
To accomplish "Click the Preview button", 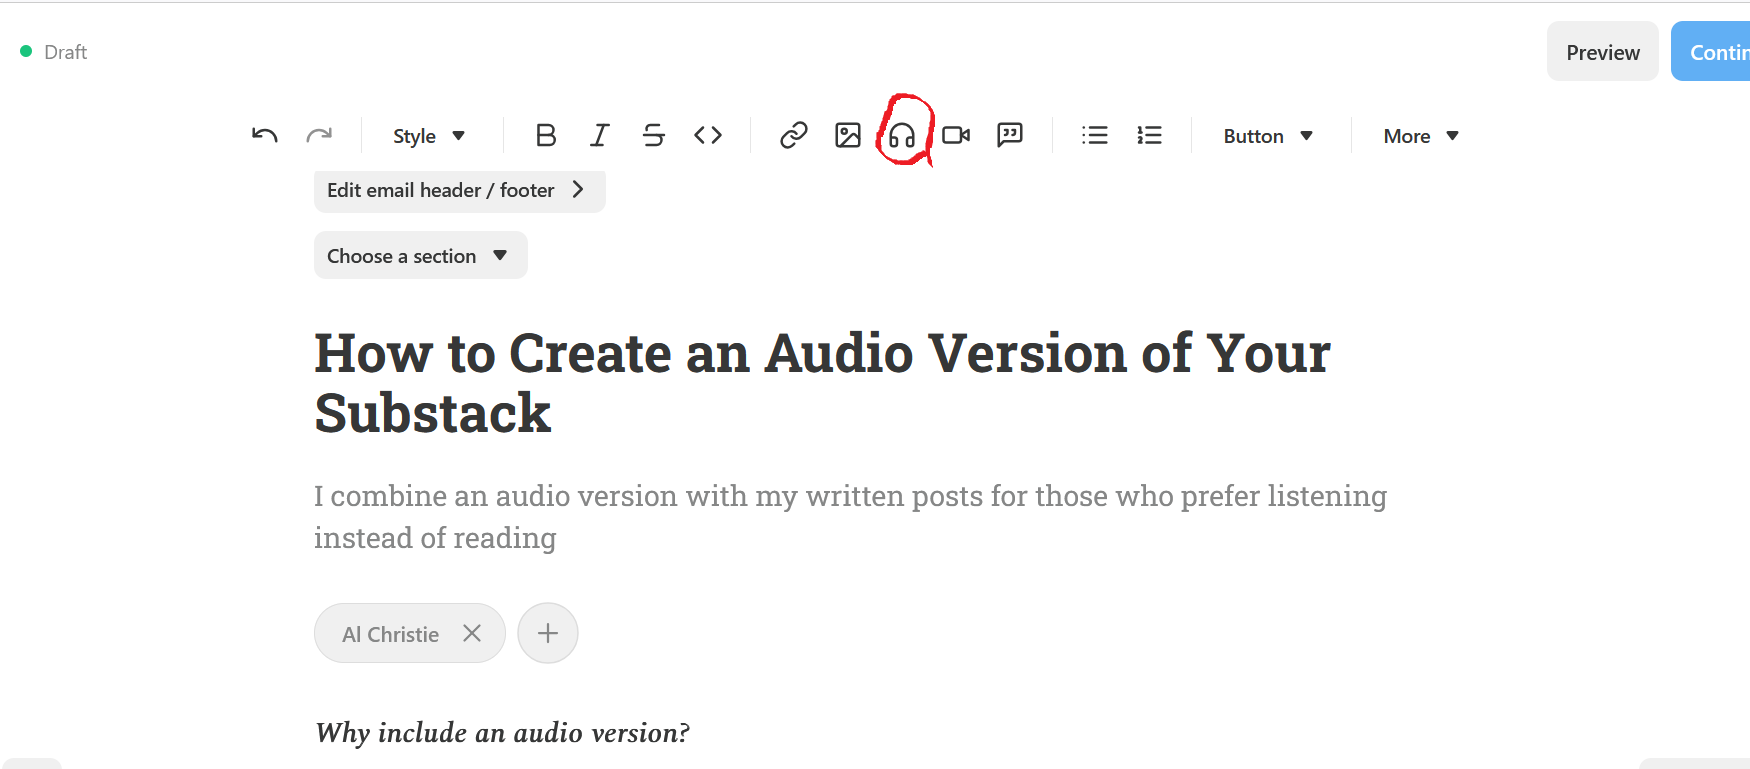I will (x=1603, y=52).
